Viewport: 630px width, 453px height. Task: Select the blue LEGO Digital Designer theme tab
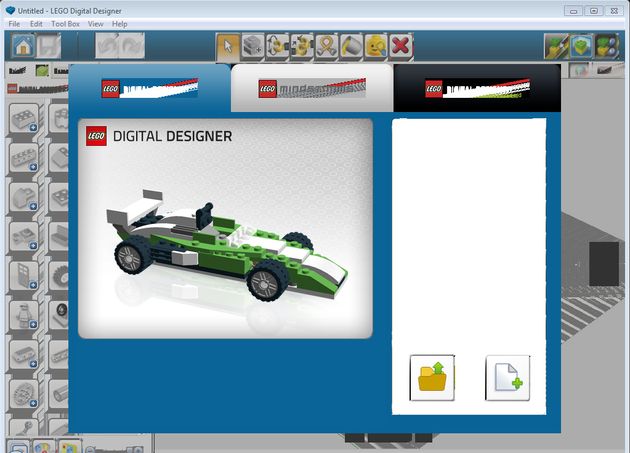[150, 88]
